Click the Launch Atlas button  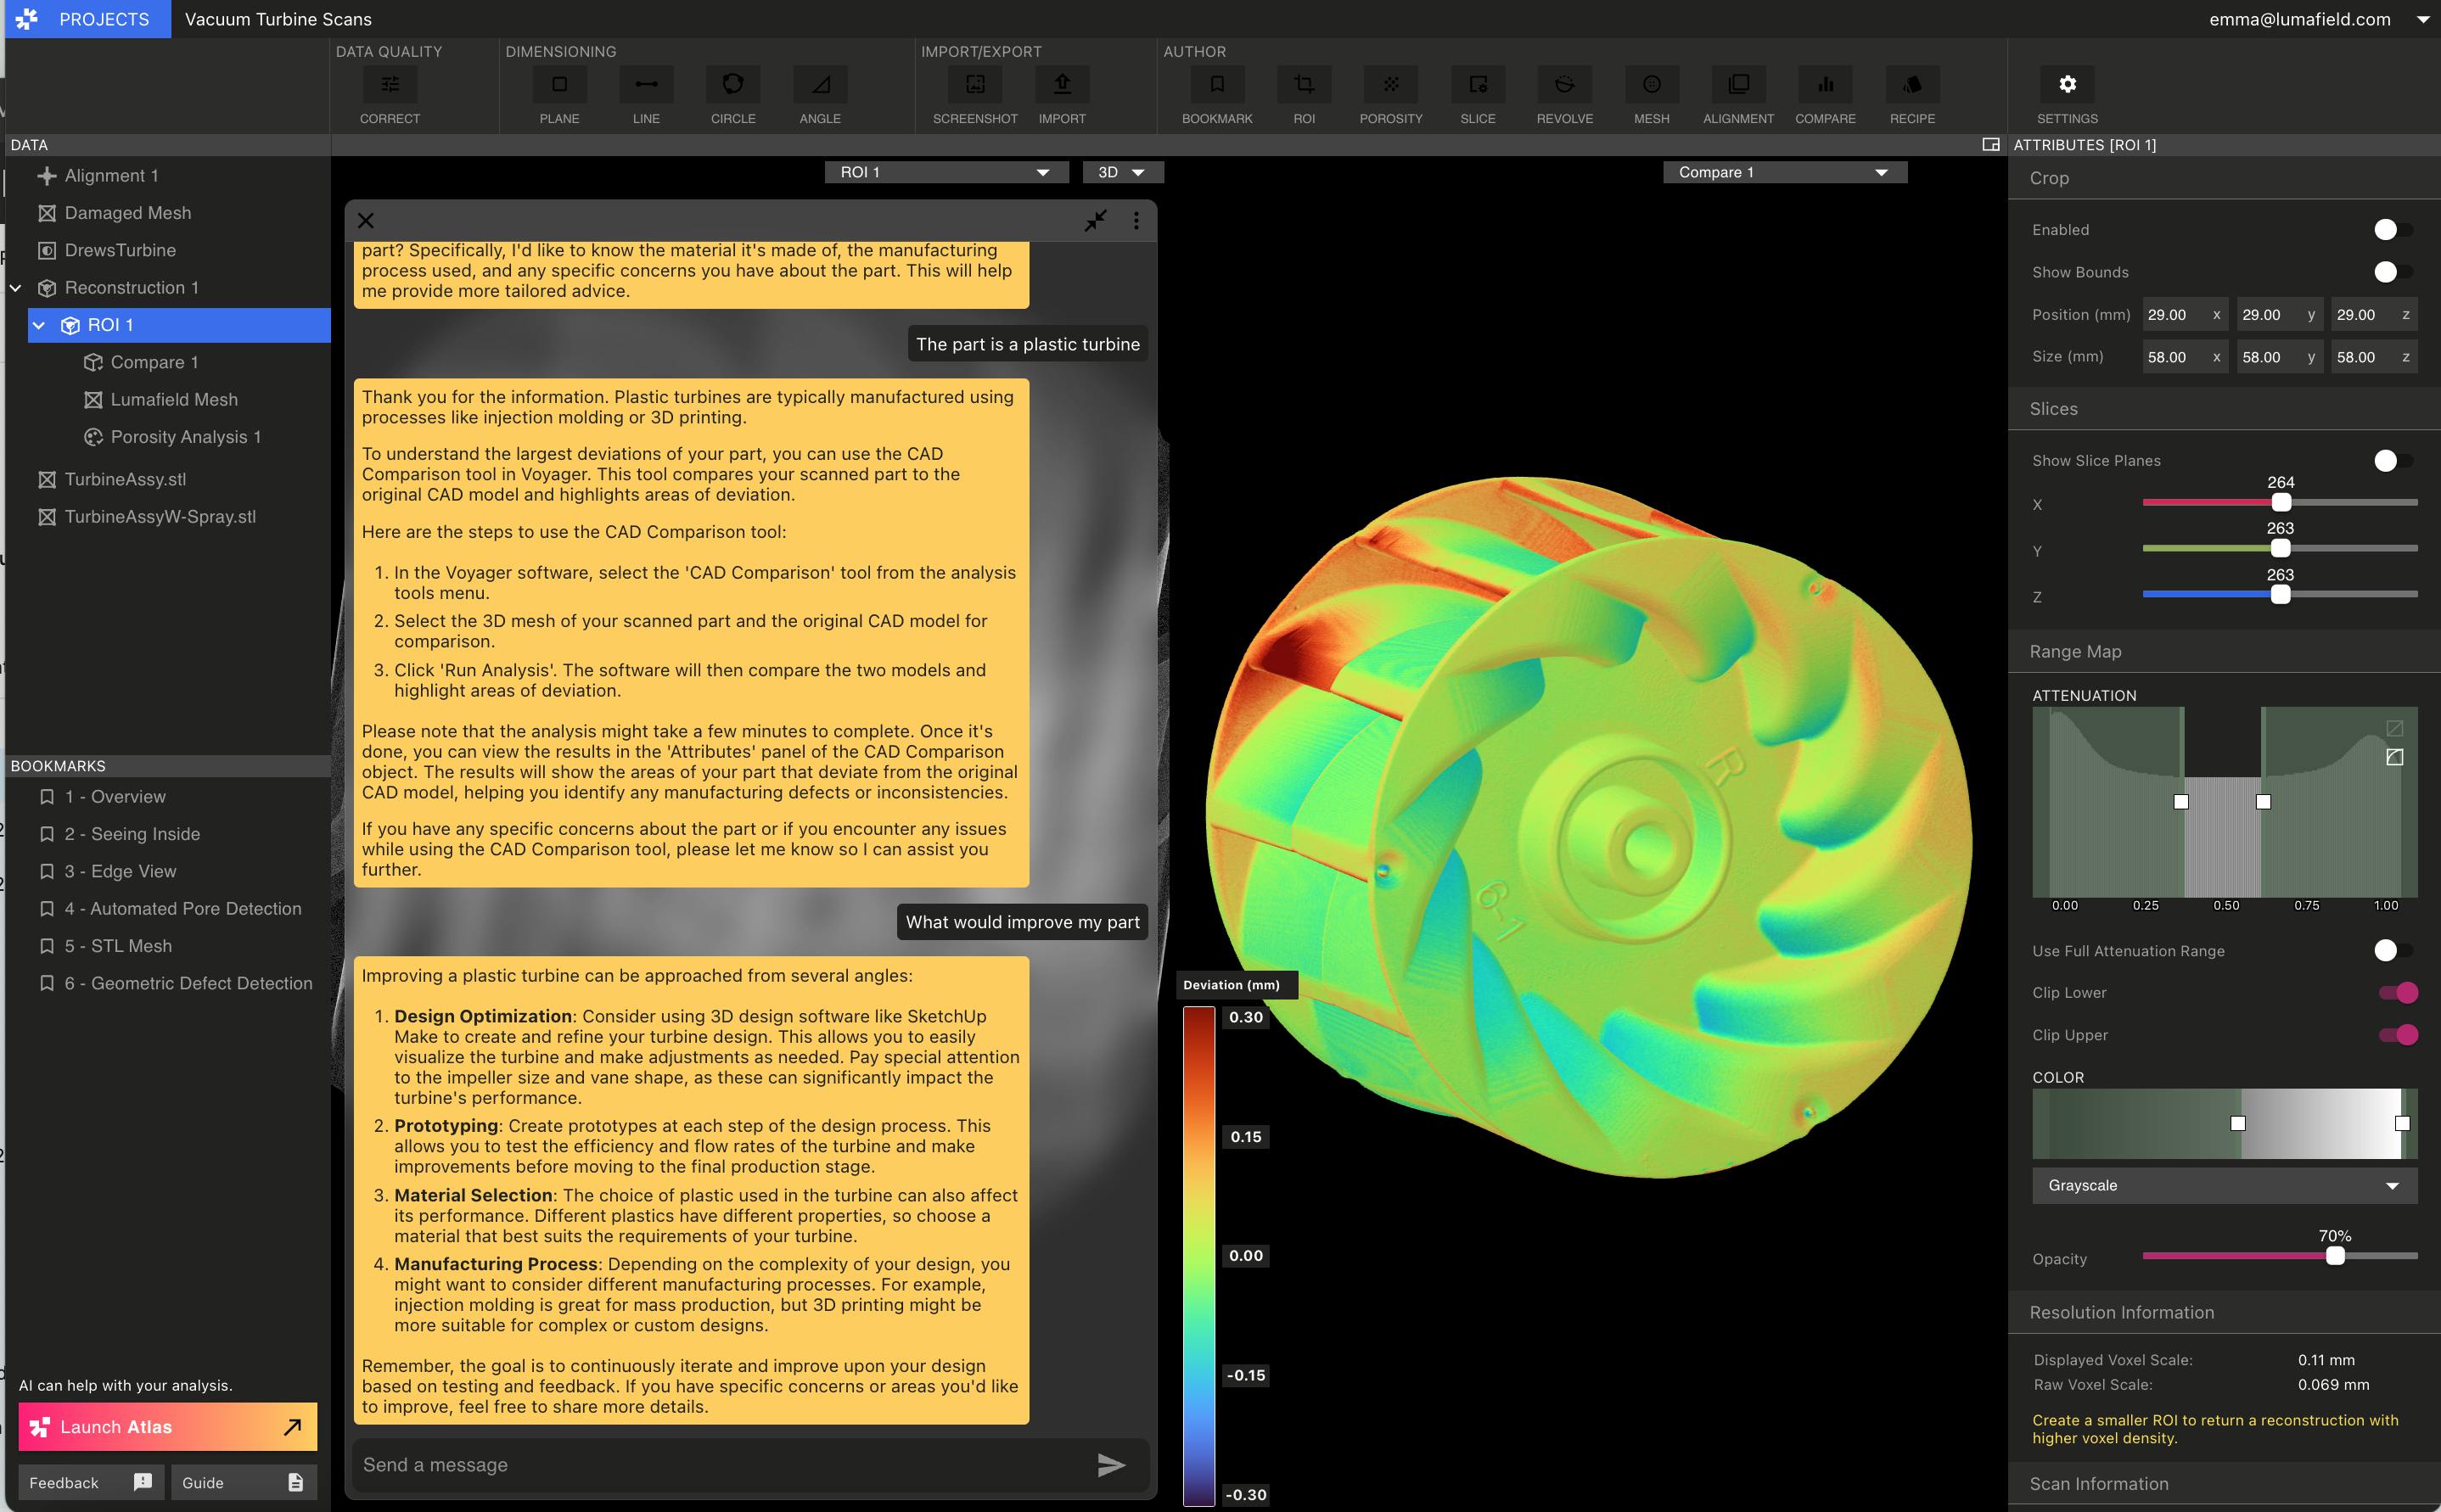167,1427
